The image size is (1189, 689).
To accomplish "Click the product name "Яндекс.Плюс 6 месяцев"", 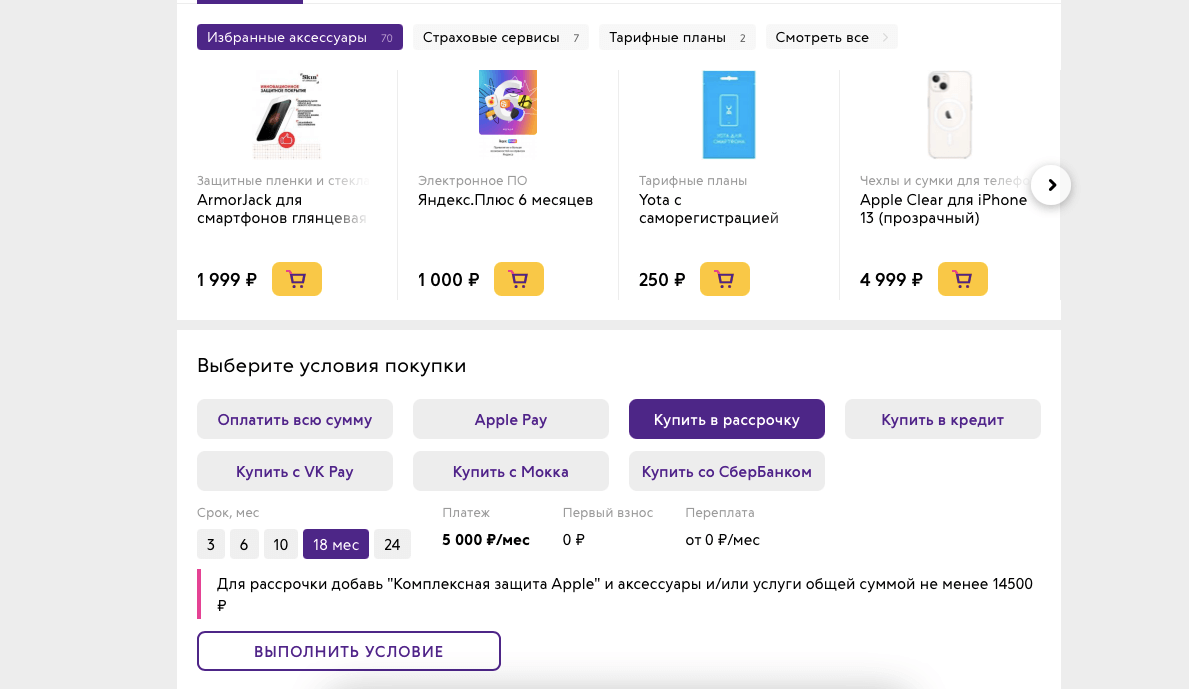I will 505,199.
